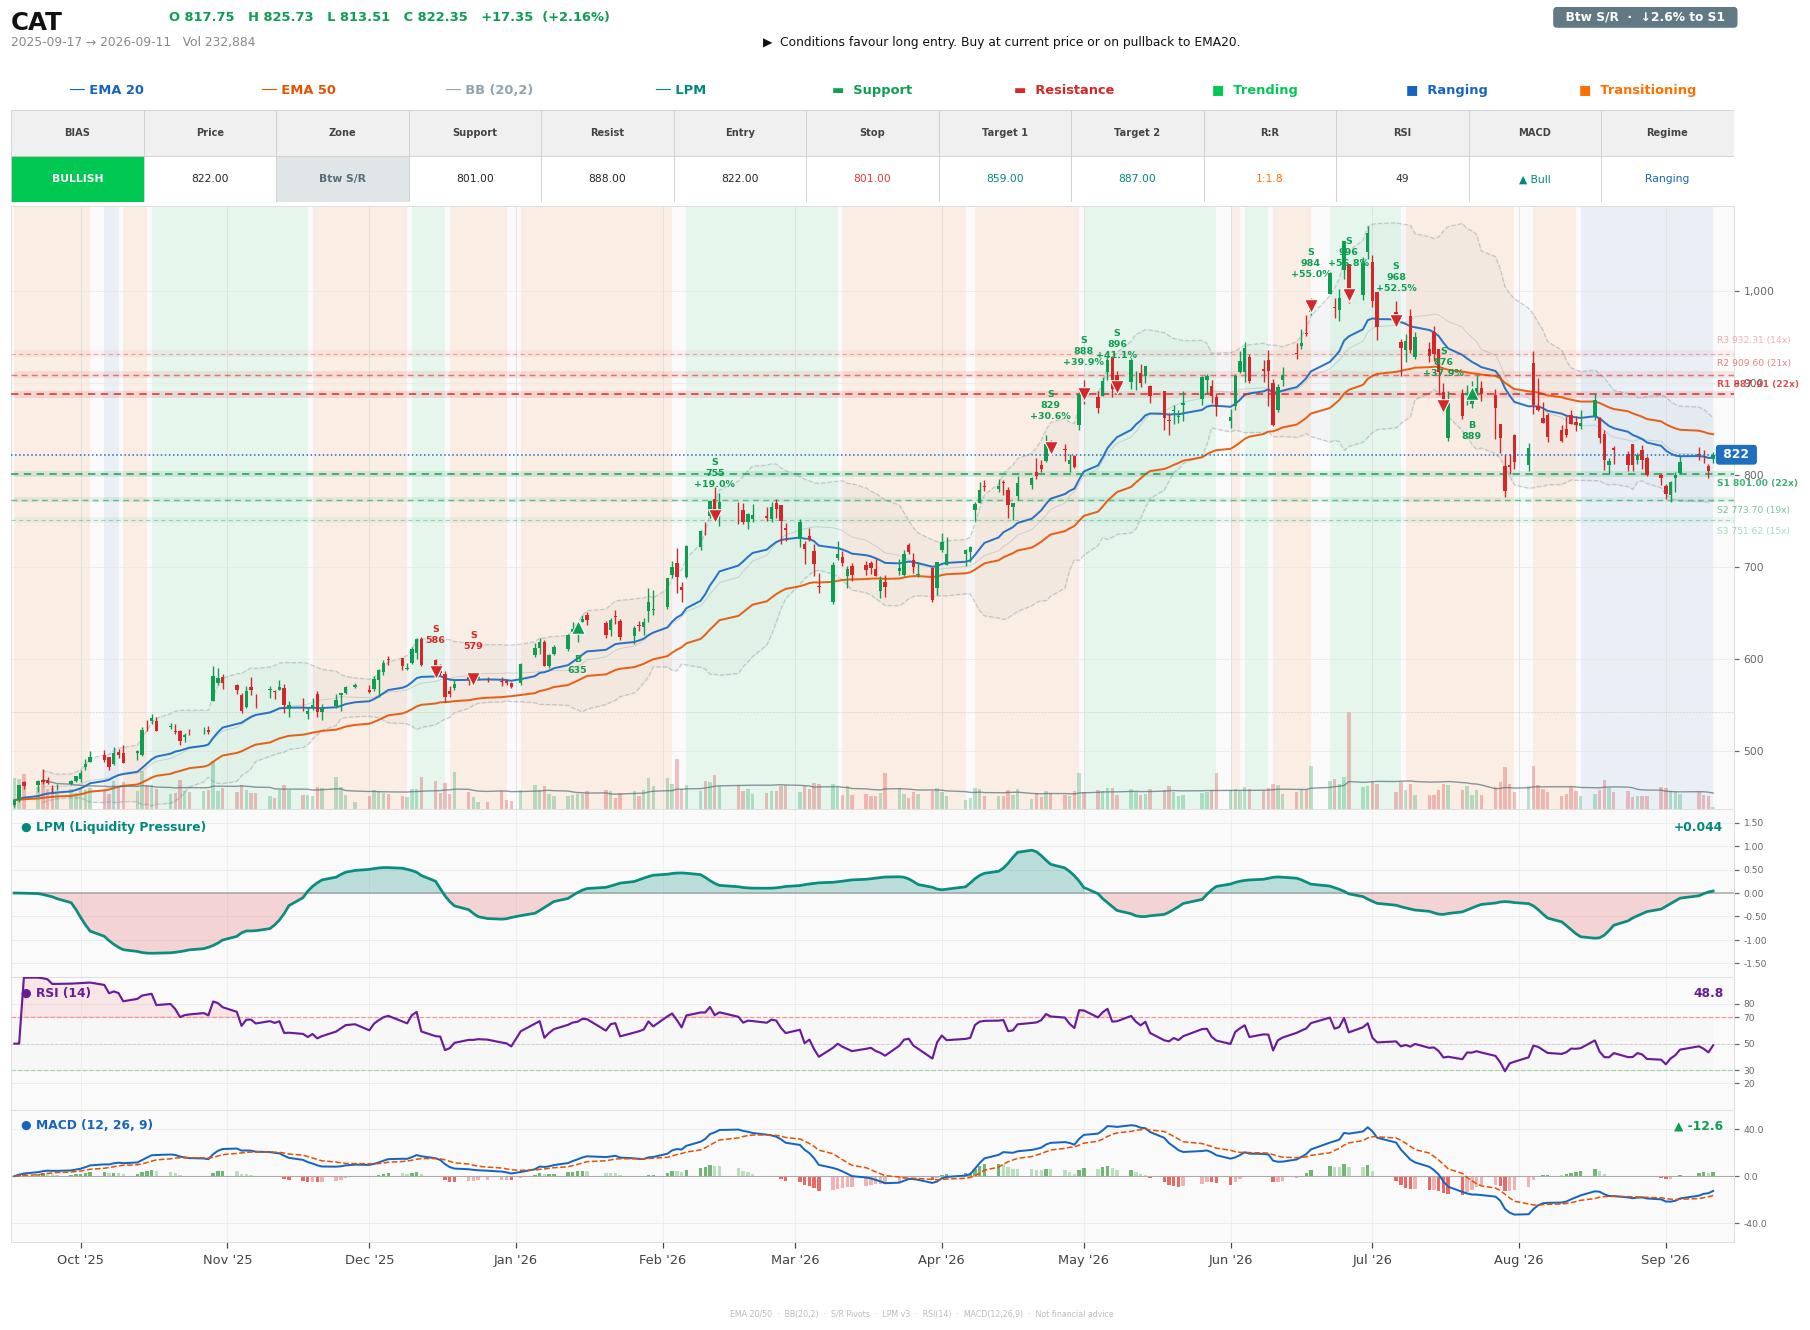Click the S2 773.70 (19x) support label
The height and width of the screenshot is (1330, 1810).
pyautogui.click(x=1753, y=510)
